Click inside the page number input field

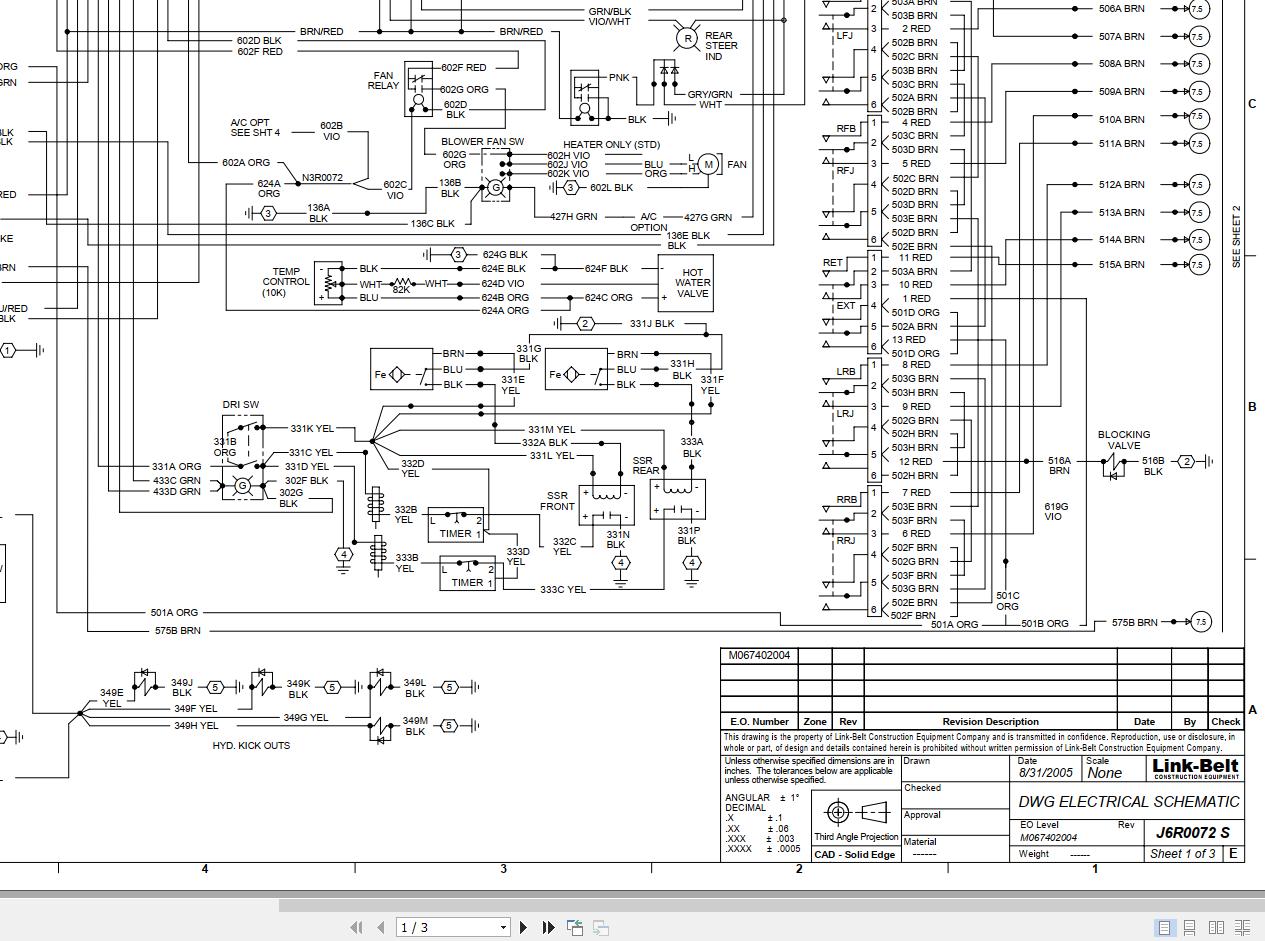click(x=430, y=926)
